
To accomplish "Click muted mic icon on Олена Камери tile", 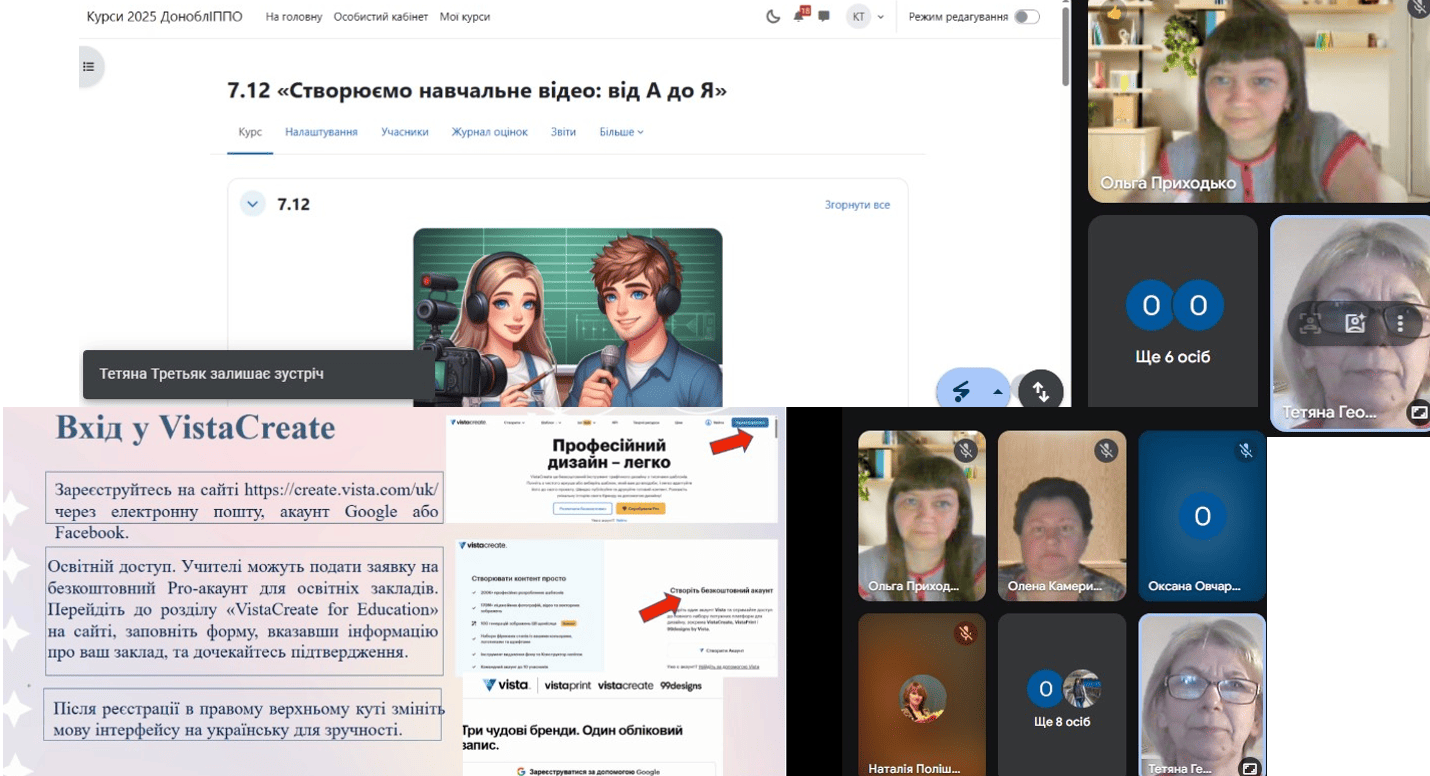I will pyautogui.click(x=1105, y=451).
